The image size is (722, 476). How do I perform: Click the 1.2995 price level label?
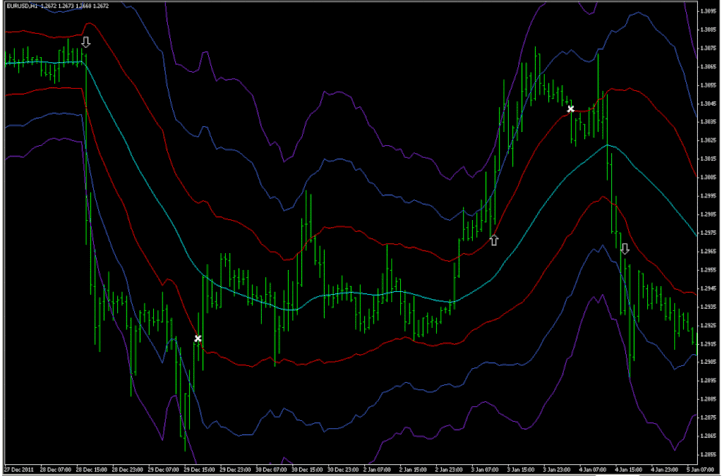tap(709, 196)
